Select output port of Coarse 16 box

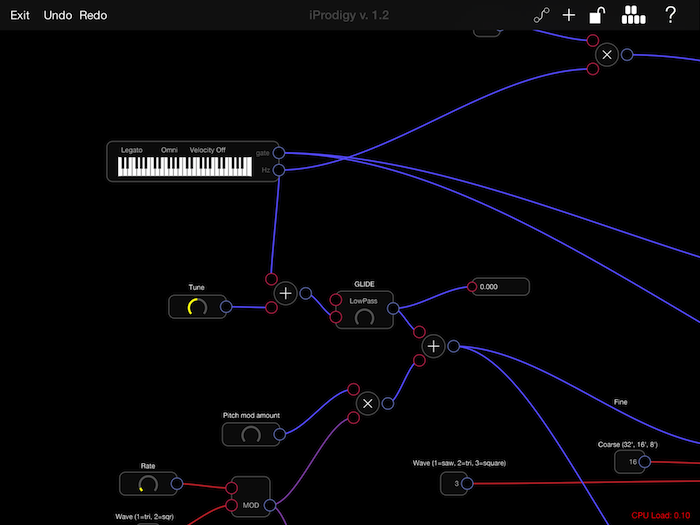pyautogui.click(x=645, y=462)
